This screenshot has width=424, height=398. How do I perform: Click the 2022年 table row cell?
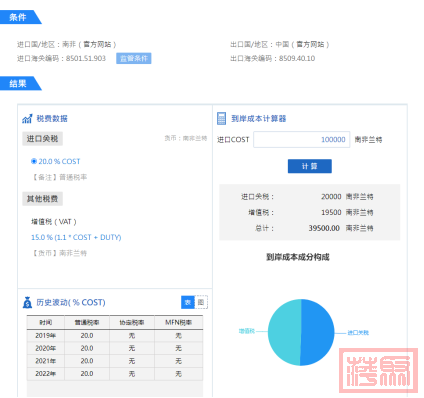click(x=46, y=374)
